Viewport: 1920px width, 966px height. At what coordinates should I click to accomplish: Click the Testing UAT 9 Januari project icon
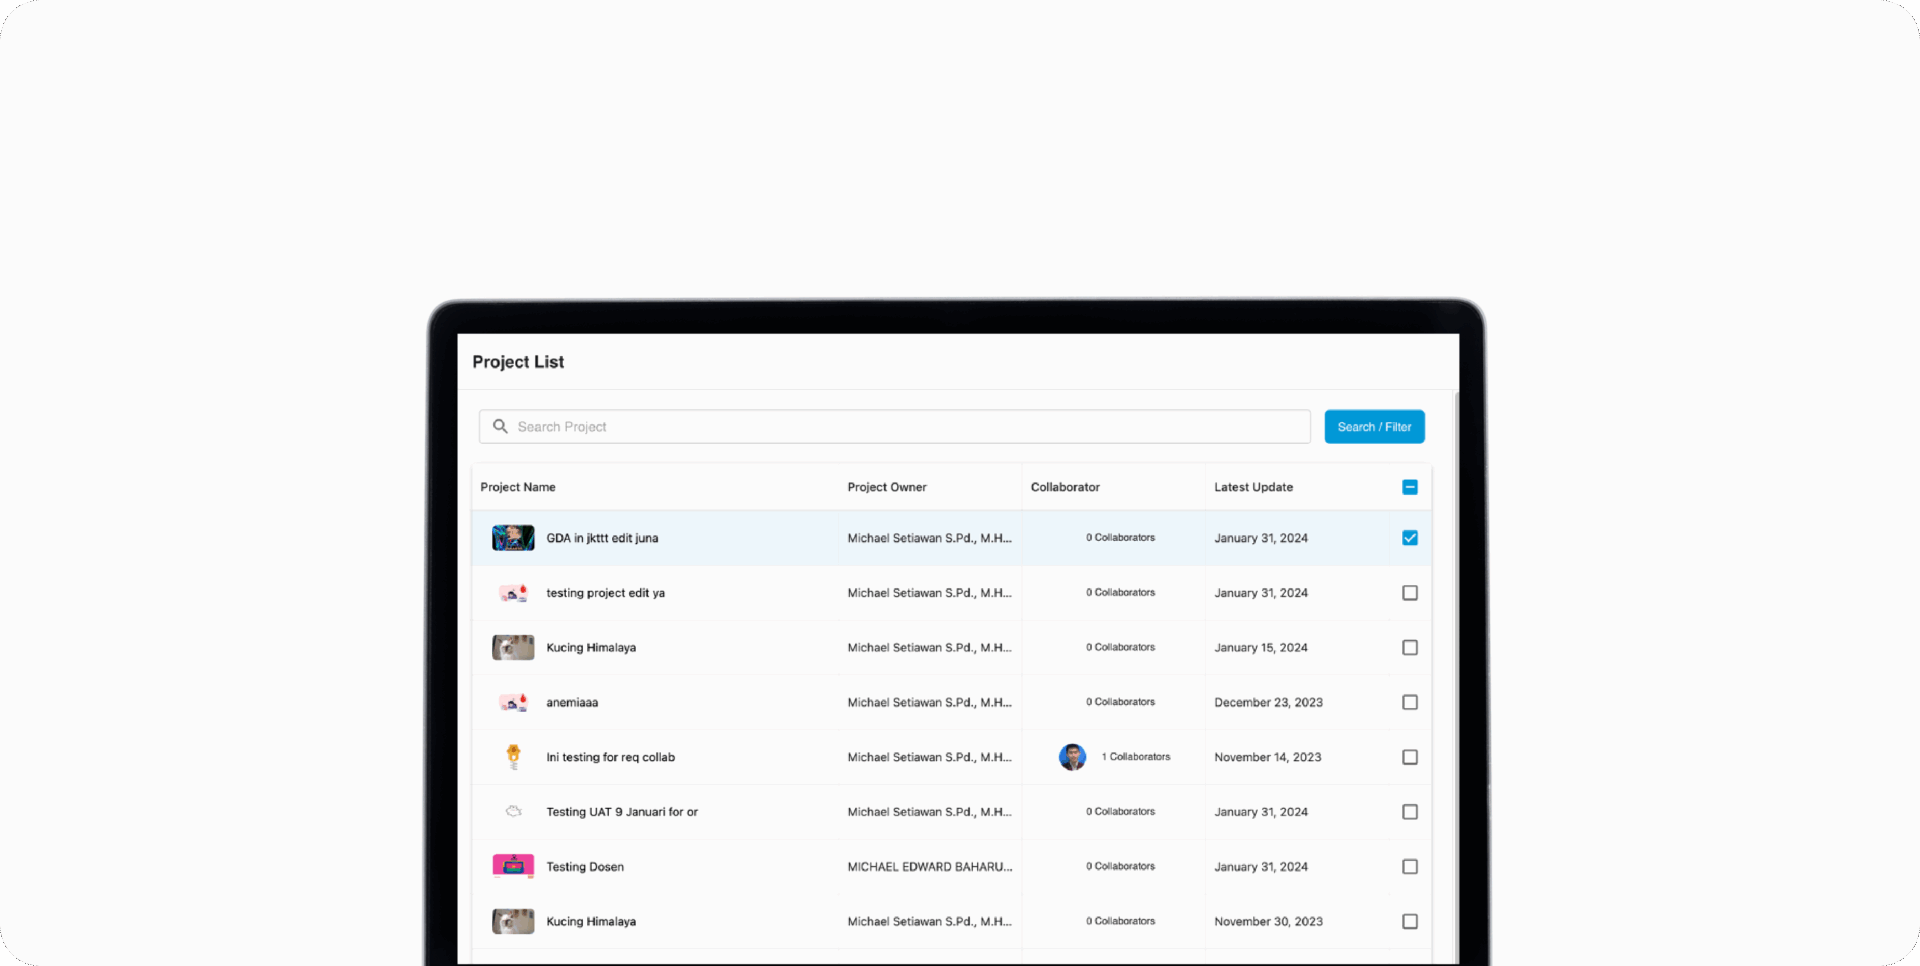click(513, 812)
